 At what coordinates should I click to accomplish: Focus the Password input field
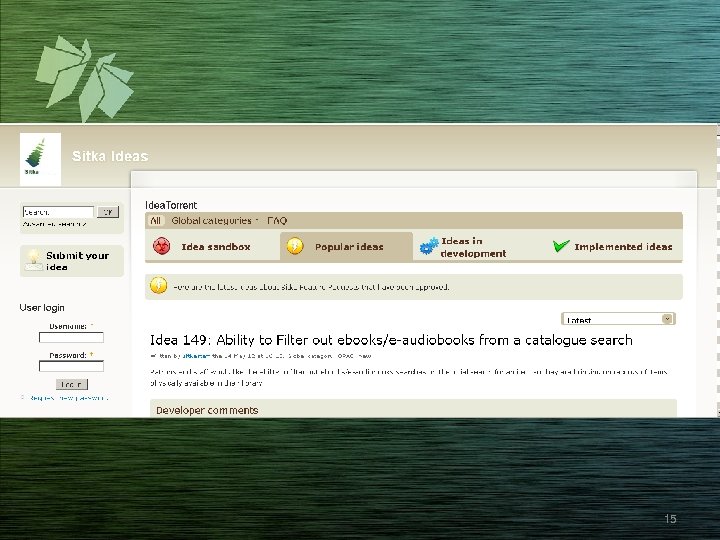pyautogui.click(x=71, y=366)
